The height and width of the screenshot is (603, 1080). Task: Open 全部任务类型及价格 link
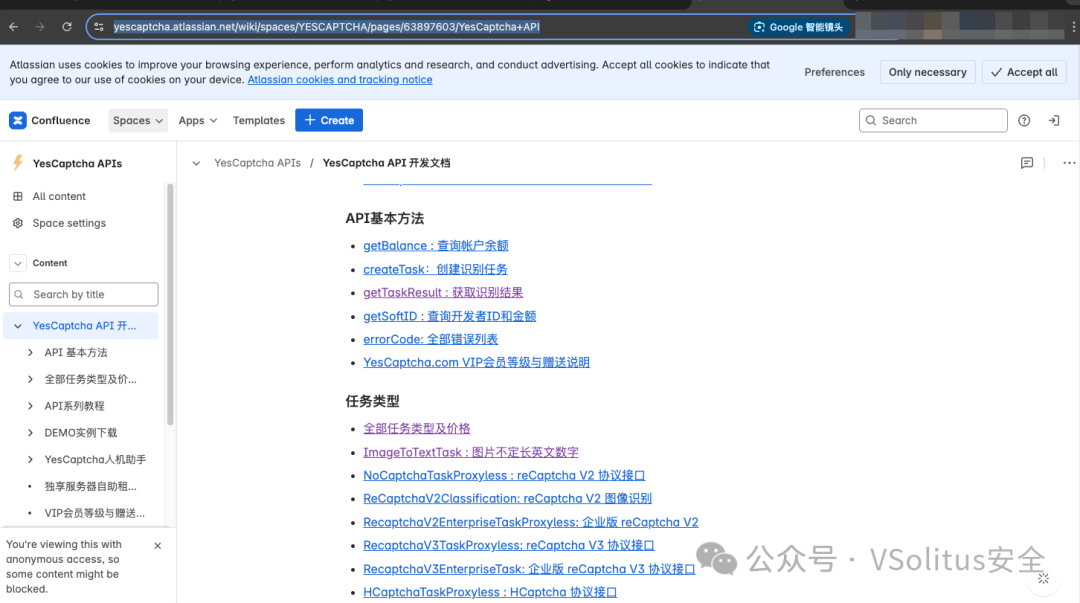click(x=417, y=429)
